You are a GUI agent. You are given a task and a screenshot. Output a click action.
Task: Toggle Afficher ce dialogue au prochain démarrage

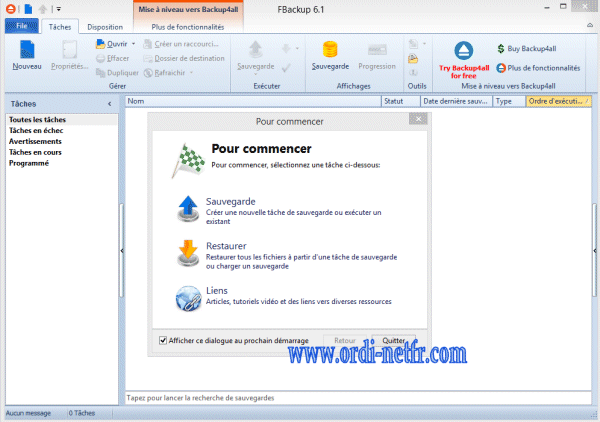163,340
